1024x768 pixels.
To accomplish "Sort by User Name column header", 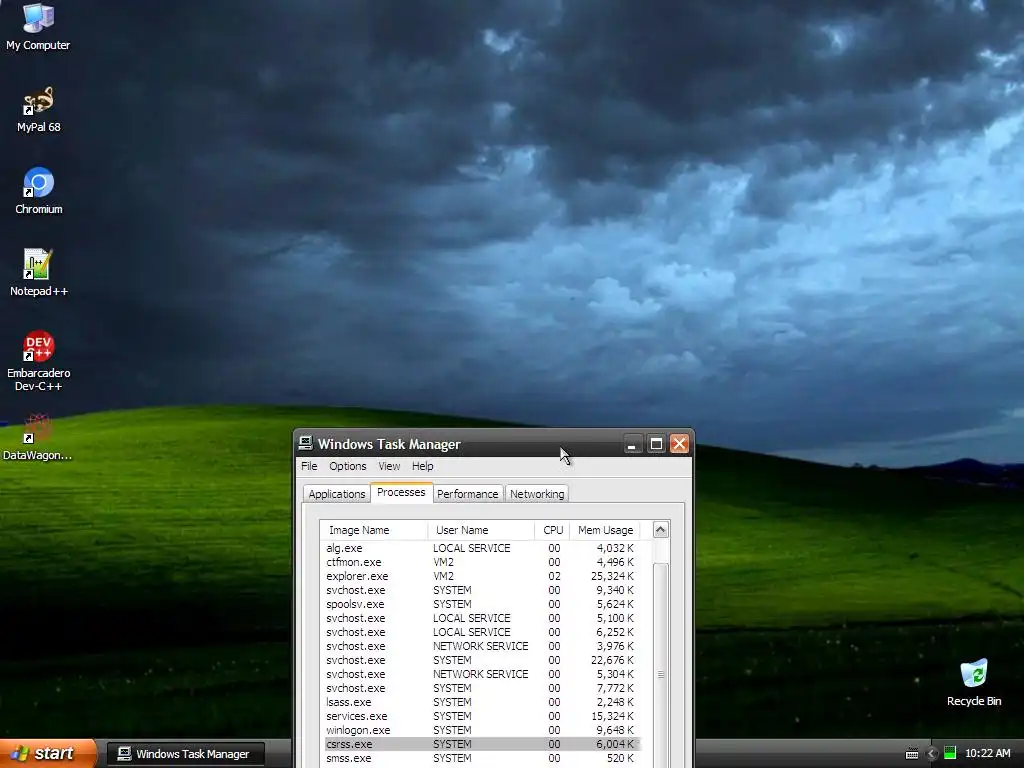I will tap(481, 530).
